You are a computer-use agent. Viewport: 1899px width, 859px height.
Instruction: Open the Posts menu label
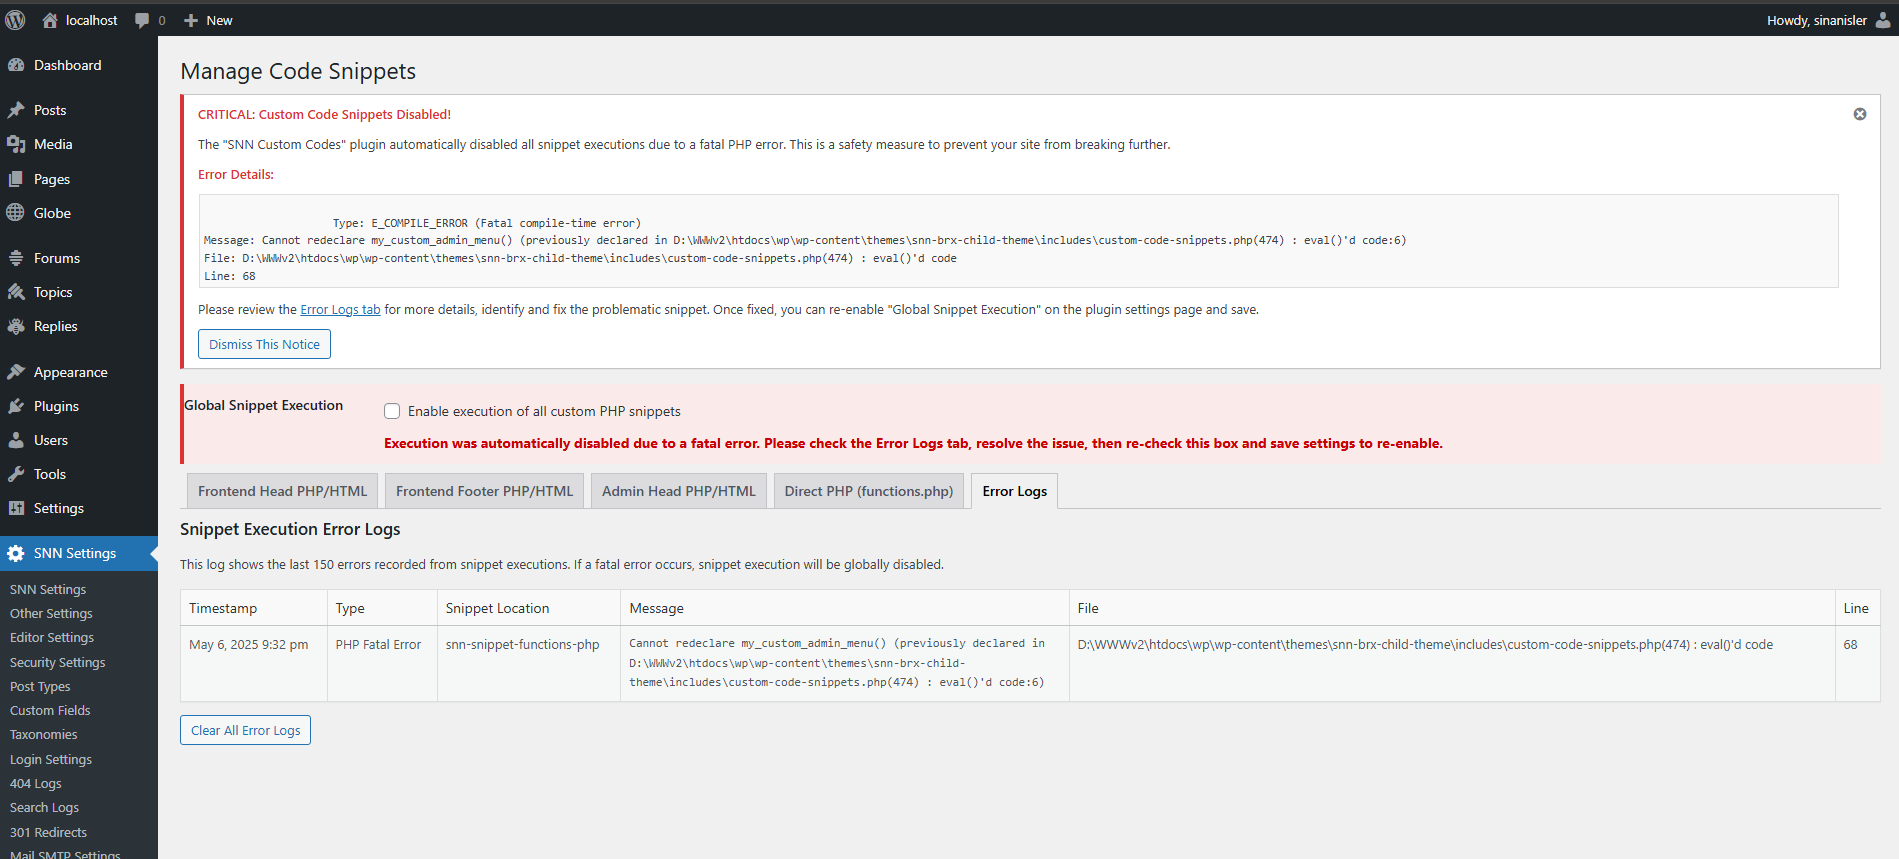(50, 110)
